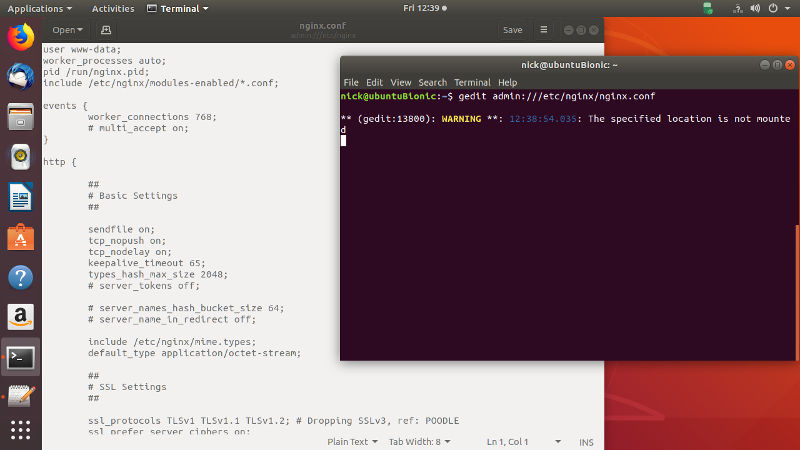Create a new document tab in gedit
This screenshot has width=800, height=450.
click(x=106, y=30)
